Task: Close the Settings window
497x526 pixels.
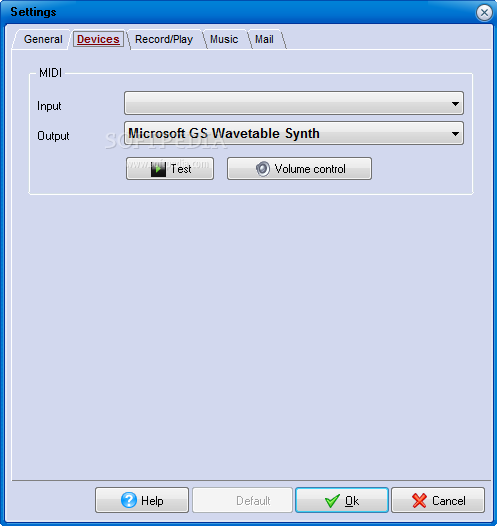Action: coord(484,13)
